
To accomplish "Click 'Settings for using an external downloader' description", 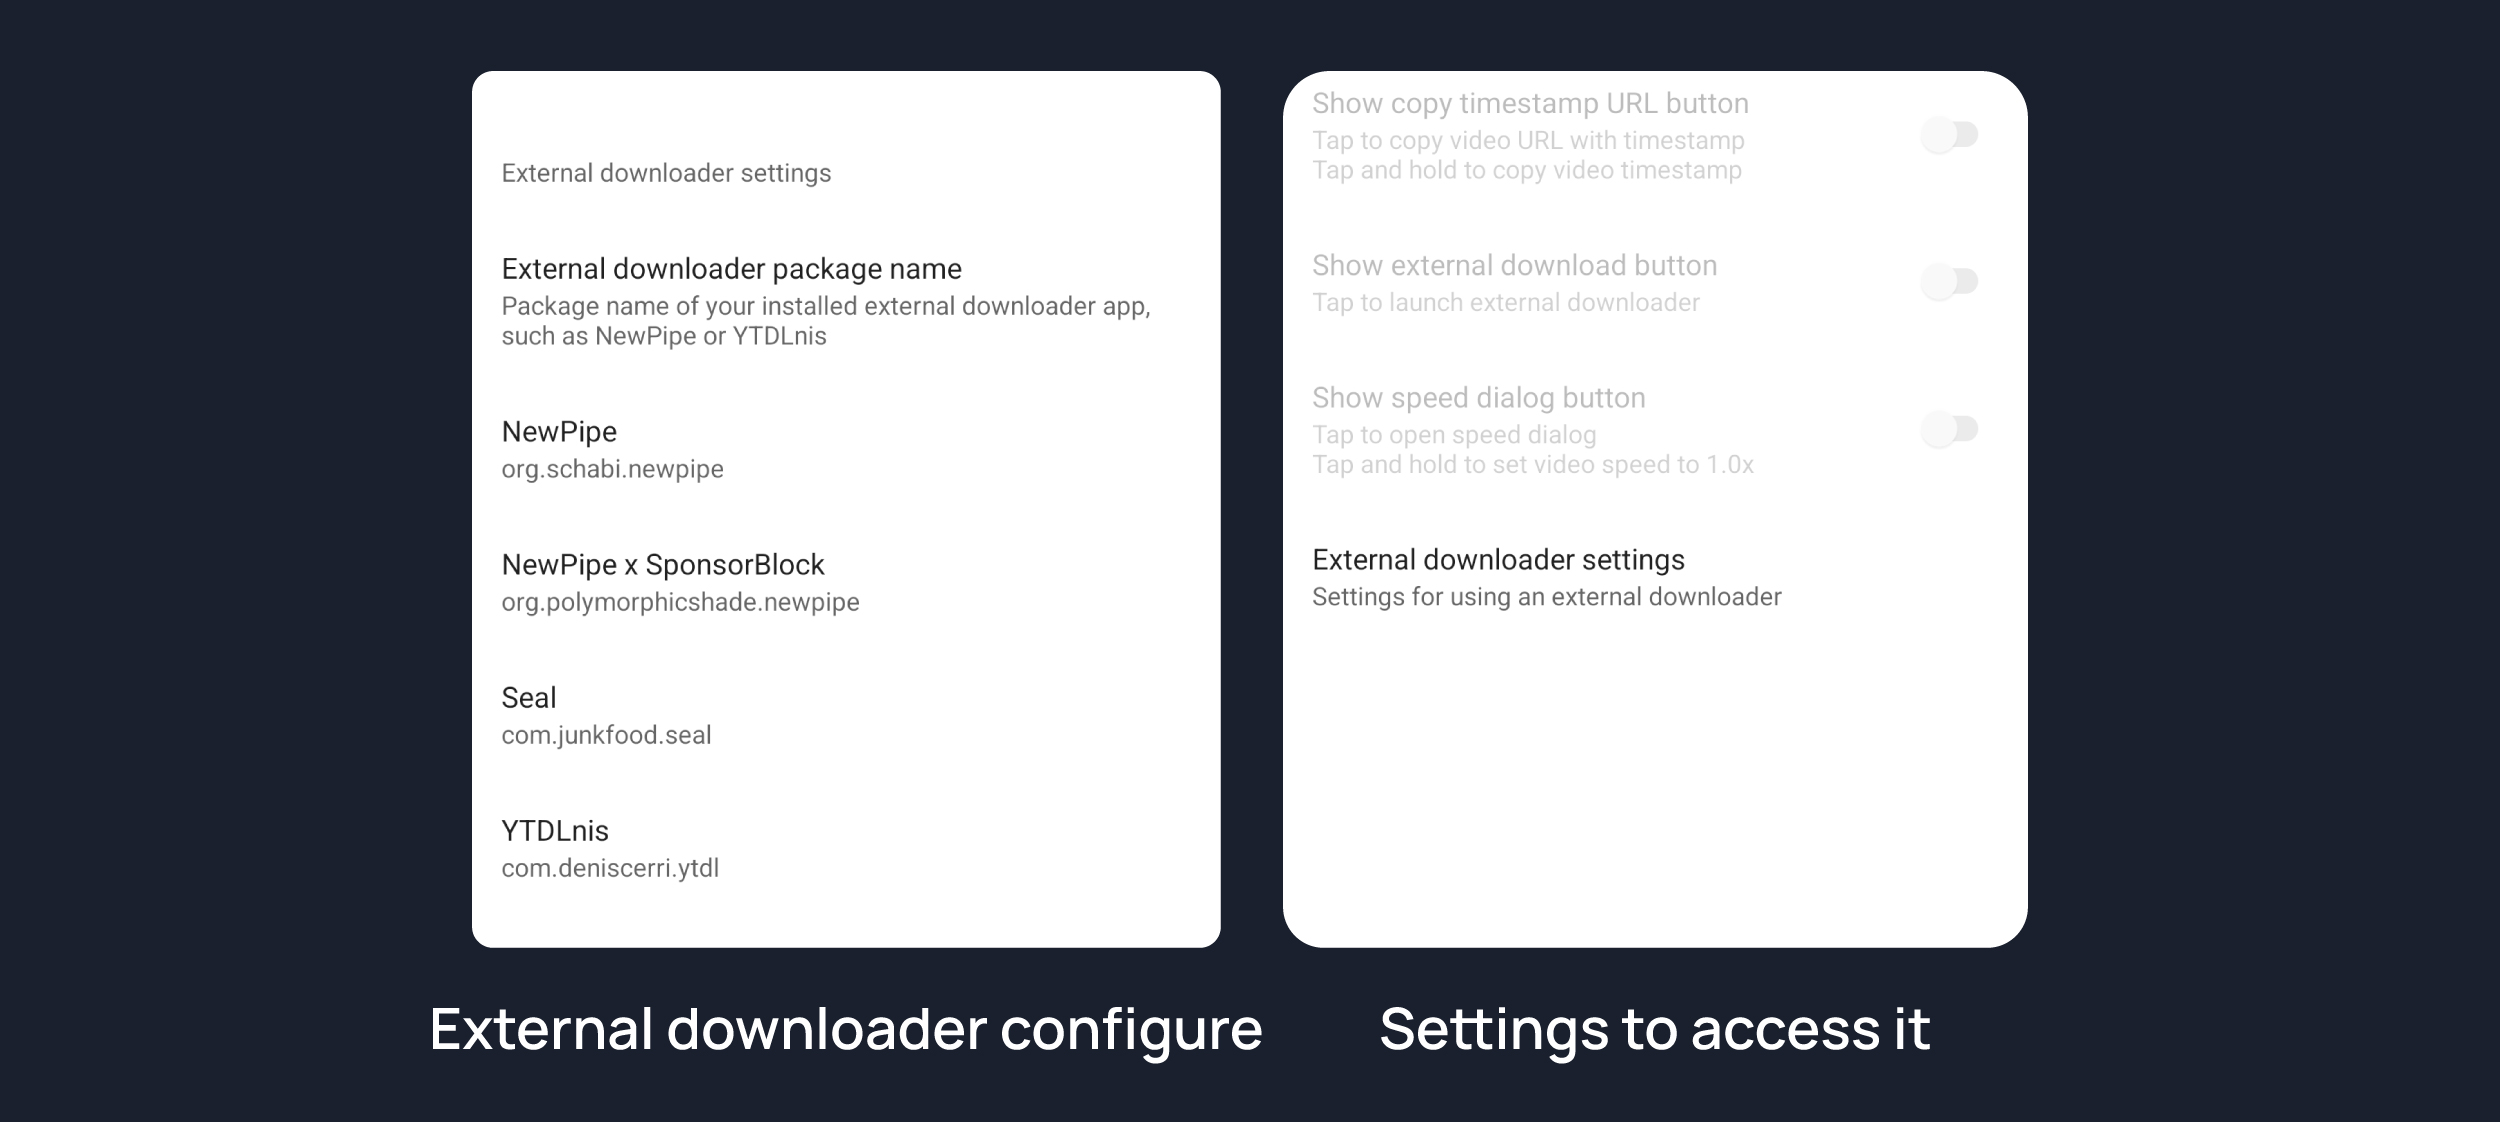I will 1546,597.
